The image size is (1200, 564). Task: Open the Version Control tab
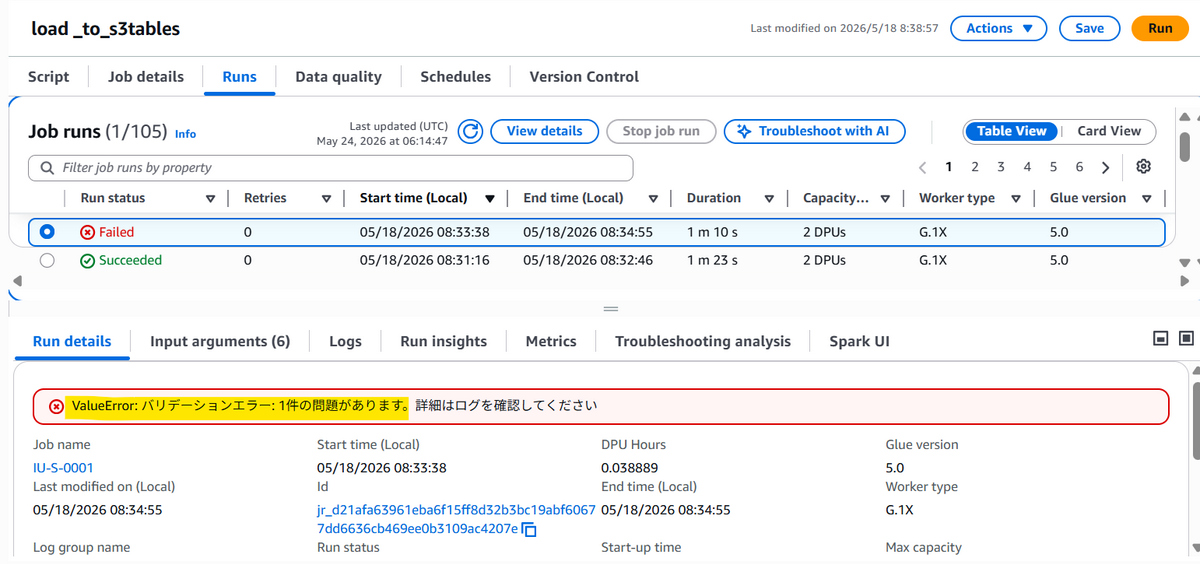[584, 76]
